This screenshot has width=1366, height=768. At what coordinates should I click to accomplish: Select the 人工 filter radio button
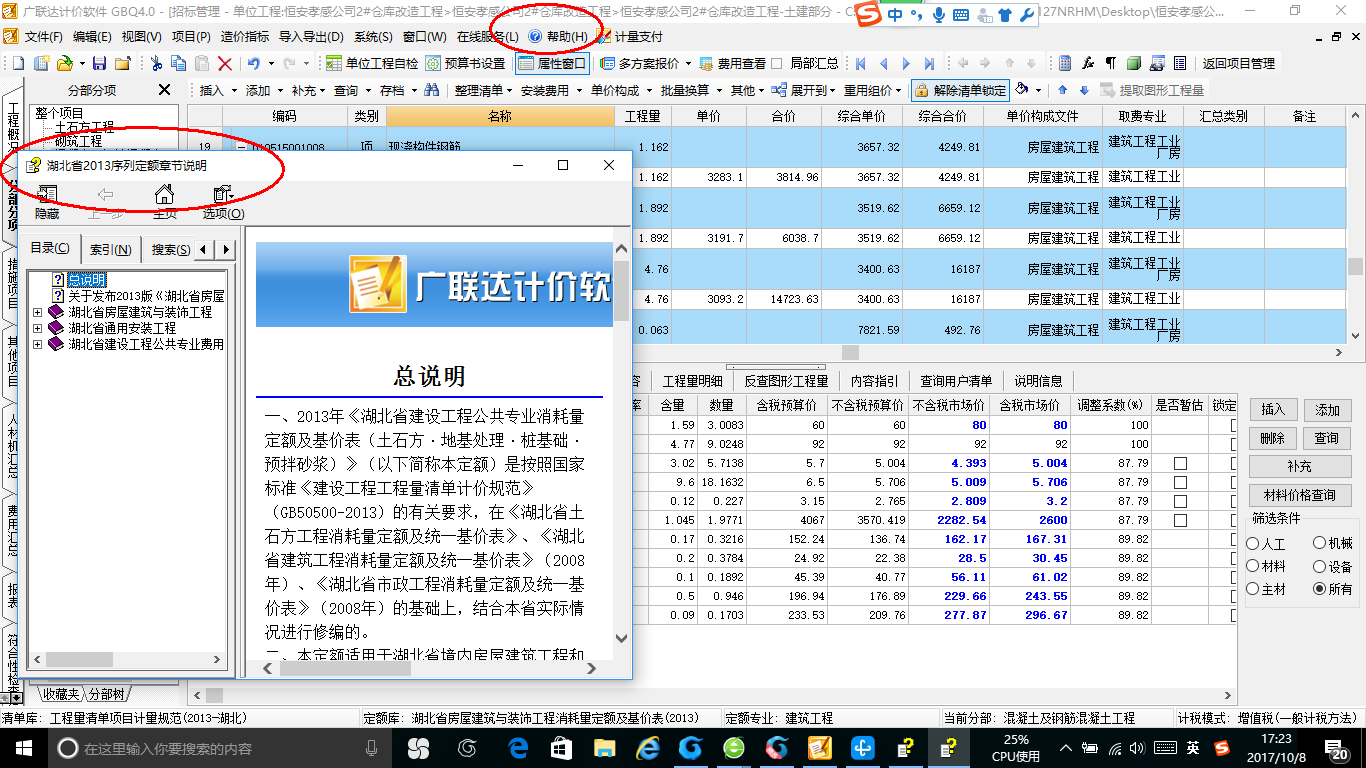tap(1254, 543)
